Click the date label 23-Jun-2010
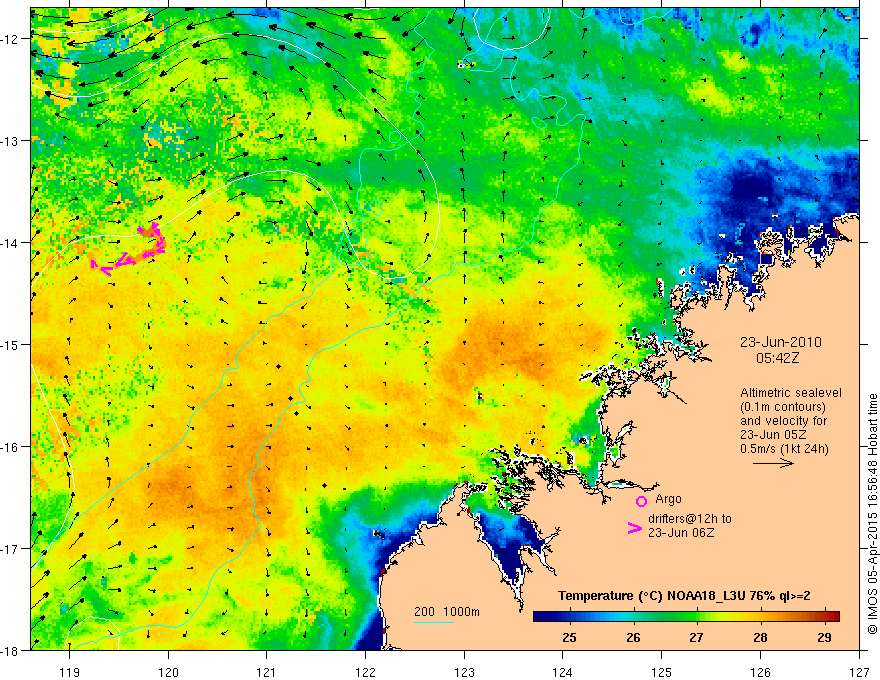Viewport: 880px width, 680px height. 780,342
